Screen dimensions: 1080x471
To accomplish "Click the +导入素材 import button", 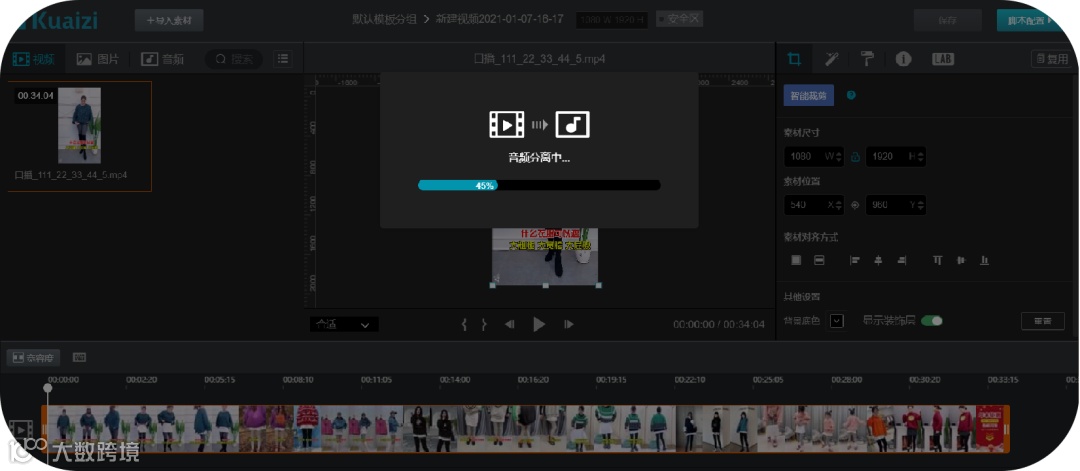I will coord(169,20).
